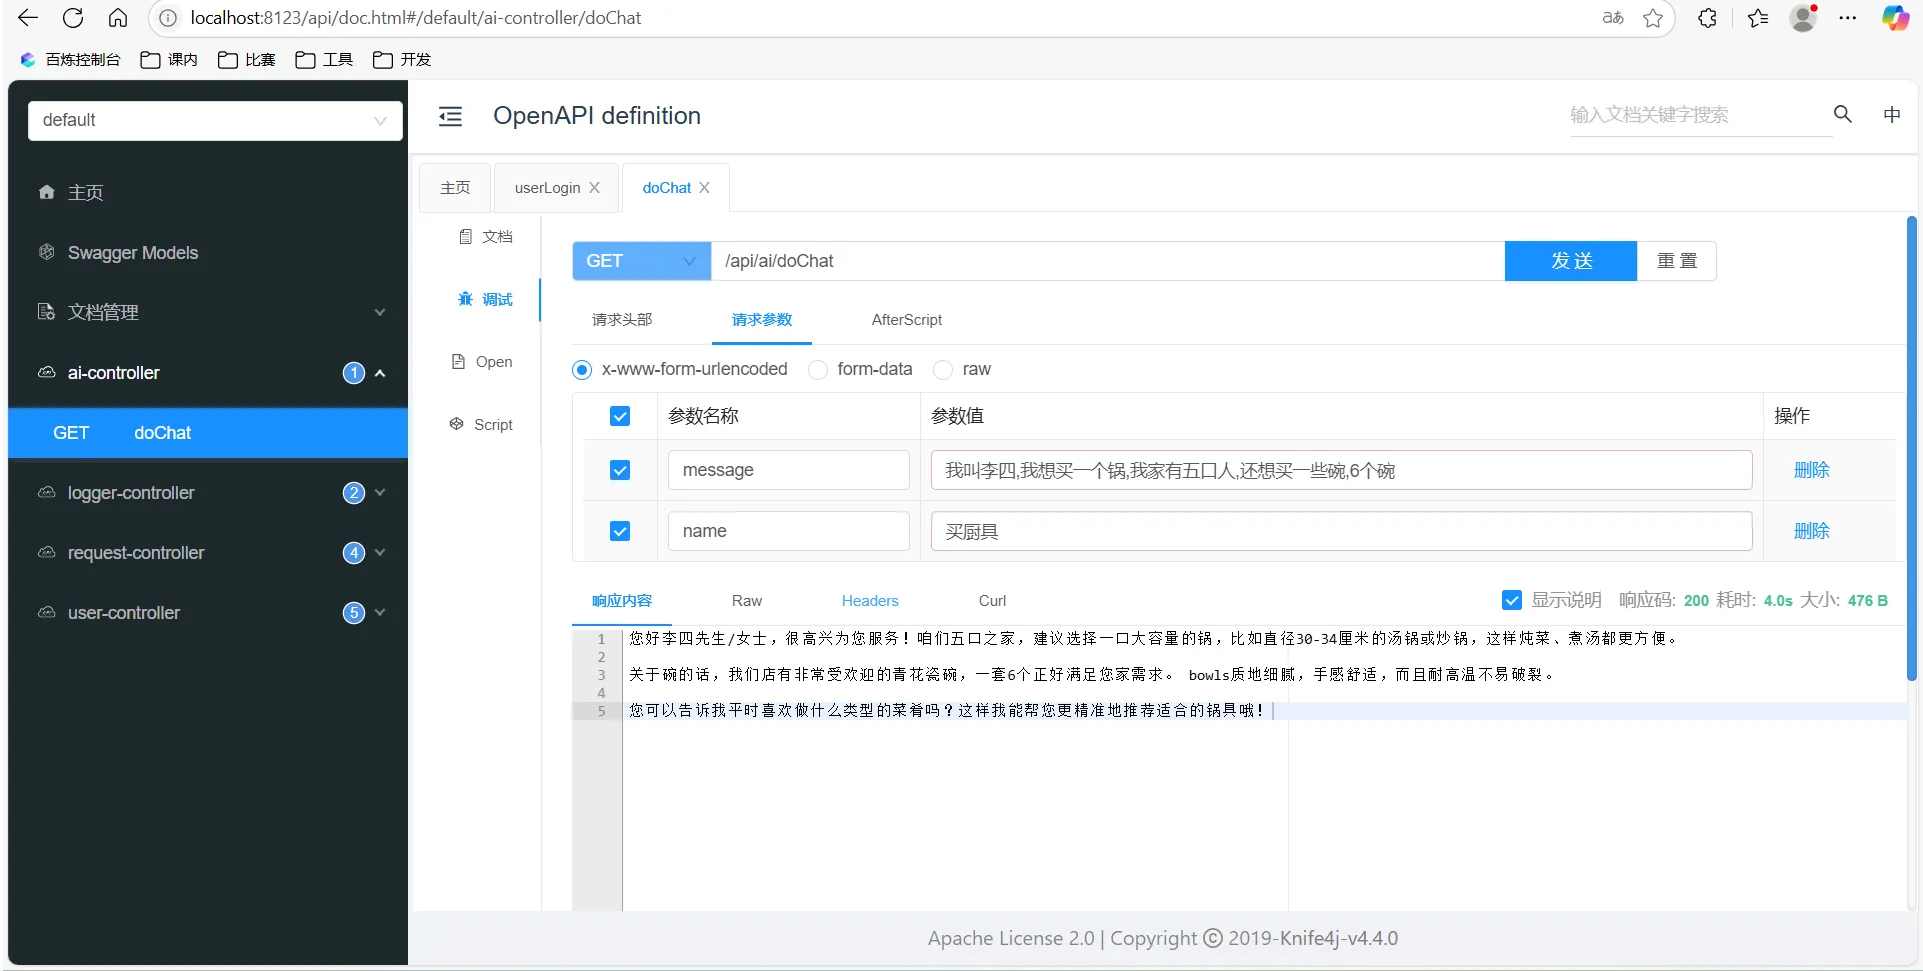This screenshot has height=971, width=1923.
Task: Select GET doChat endpoint in sidebar
Action: point(208,433)
